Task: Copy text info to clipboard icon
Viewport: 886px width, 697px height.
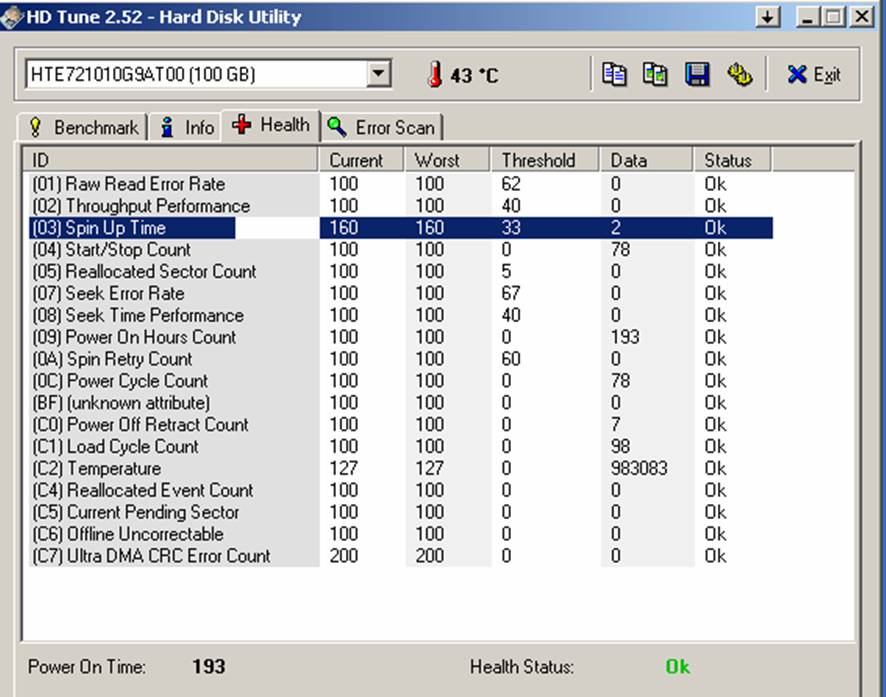Action: tap(614, 75)
